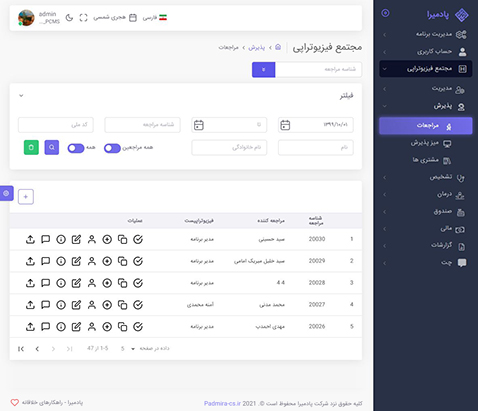Click Padmira-cs.ir footer link
Viewport: 478px width, 411px height.
pos(222,403)
